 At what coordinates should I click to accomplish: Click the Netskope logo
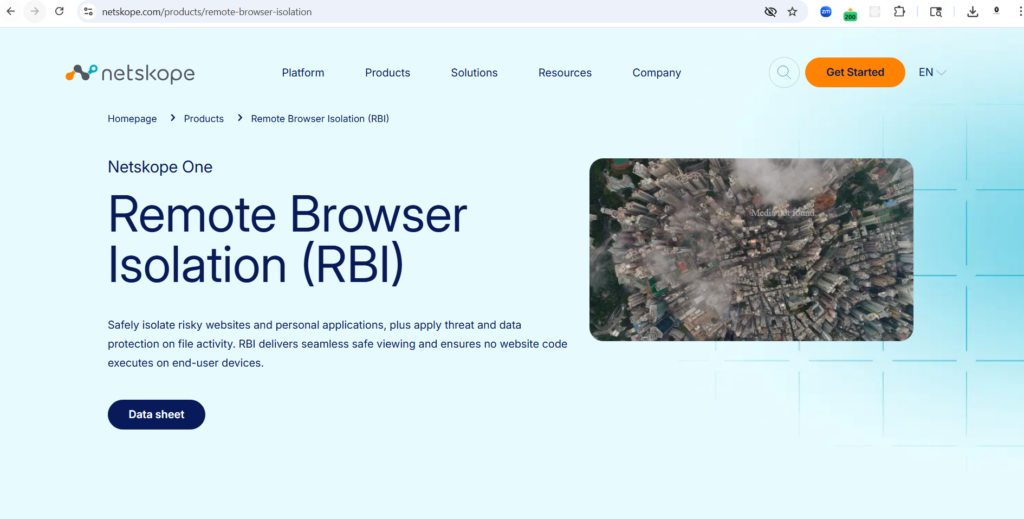[x=130, y=73]
